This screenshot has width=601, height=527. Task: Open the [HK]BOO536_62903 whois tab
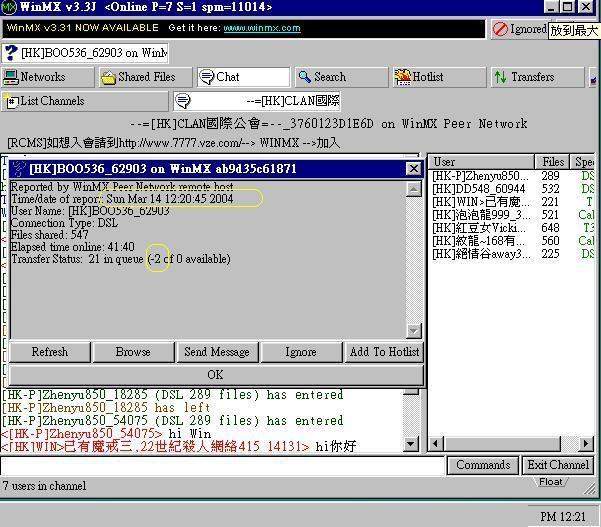click(85, 53)
